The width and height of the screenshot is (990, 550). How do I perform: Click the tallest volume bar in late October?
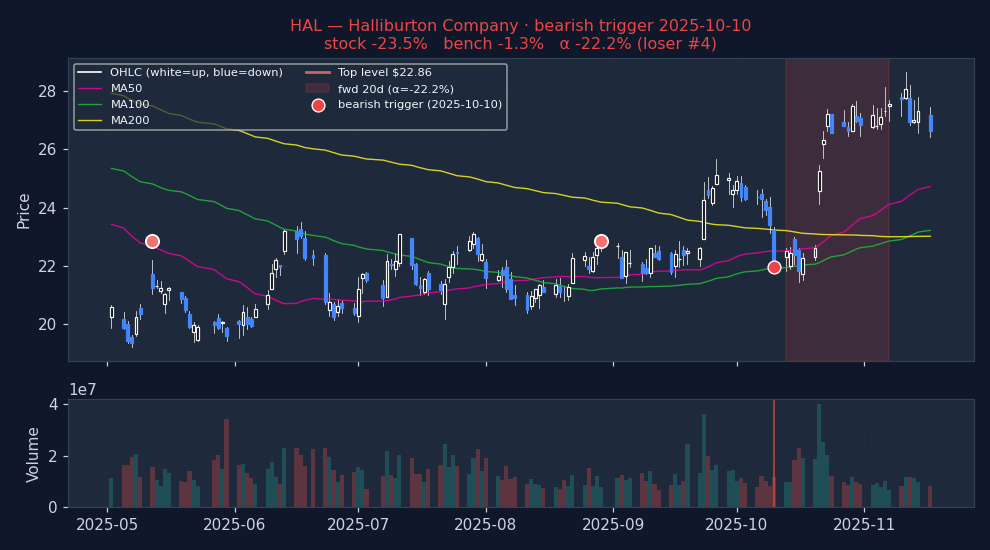point(819,455)
